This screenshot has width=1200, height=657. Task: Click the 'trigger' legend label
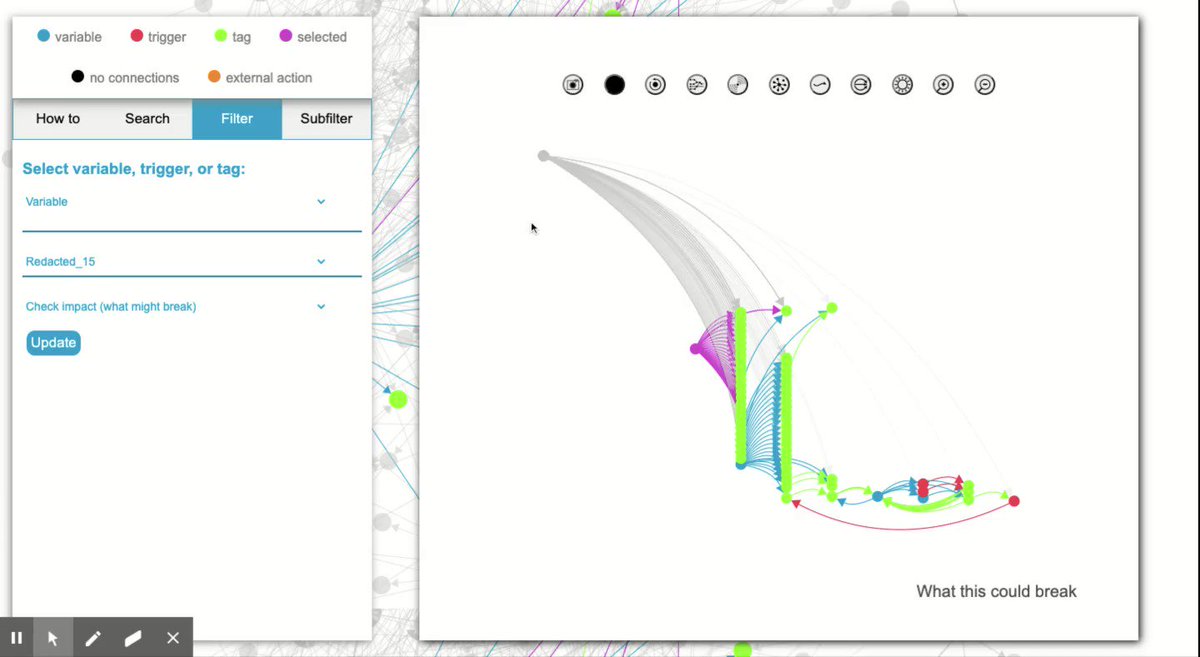point(168,37)
